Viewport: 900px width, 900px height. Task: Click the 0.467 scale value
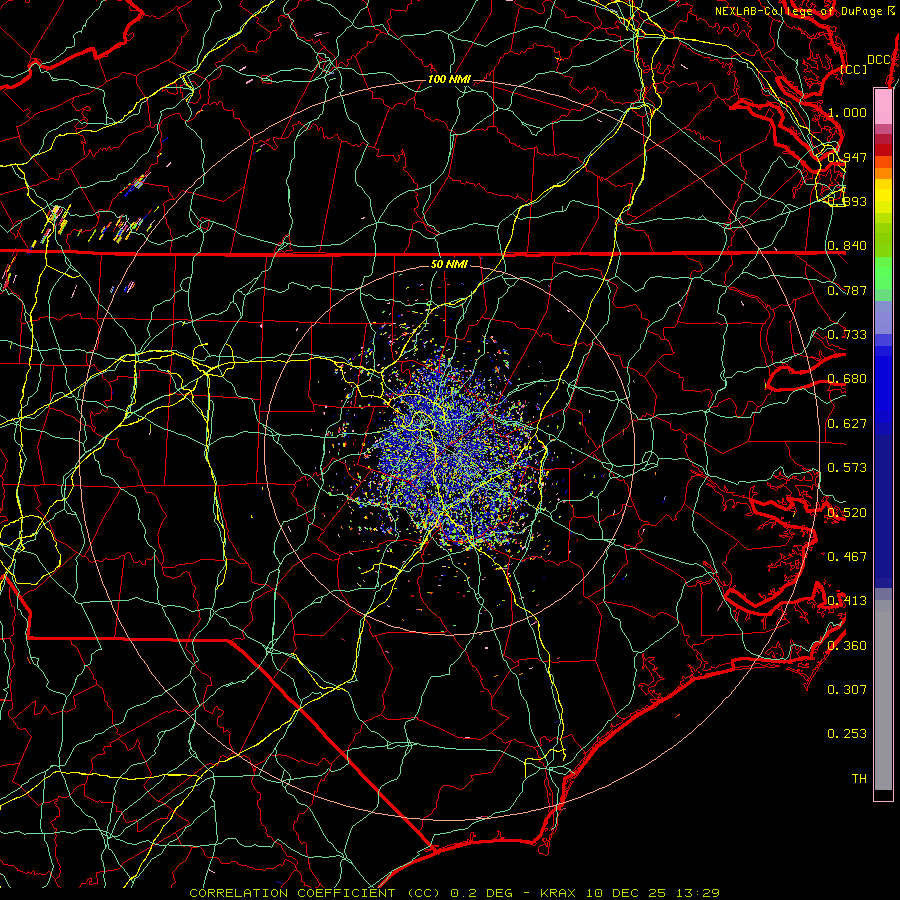coord(847,556)
